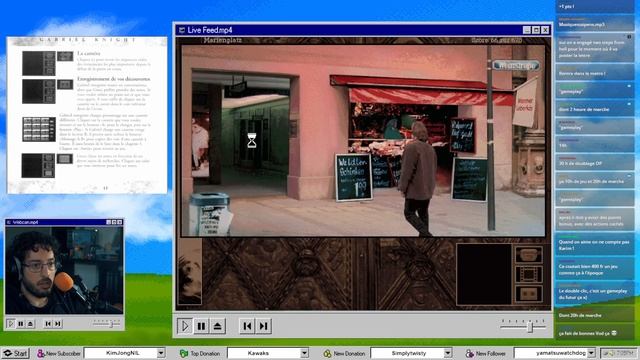Maximize the Live Feed.mp4 window
Screen dimensions: 640x360
[x=536, y=30]
